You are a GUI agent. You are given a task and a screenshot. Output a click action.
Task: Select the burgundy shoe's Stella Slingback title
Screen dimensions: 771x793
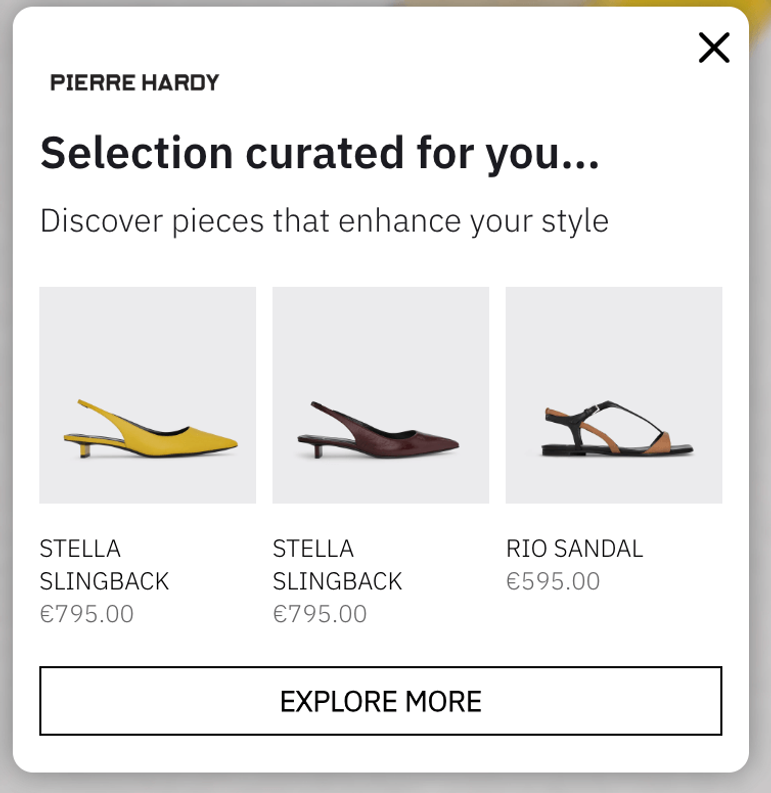pyautogui.click(x=337, y=565)
